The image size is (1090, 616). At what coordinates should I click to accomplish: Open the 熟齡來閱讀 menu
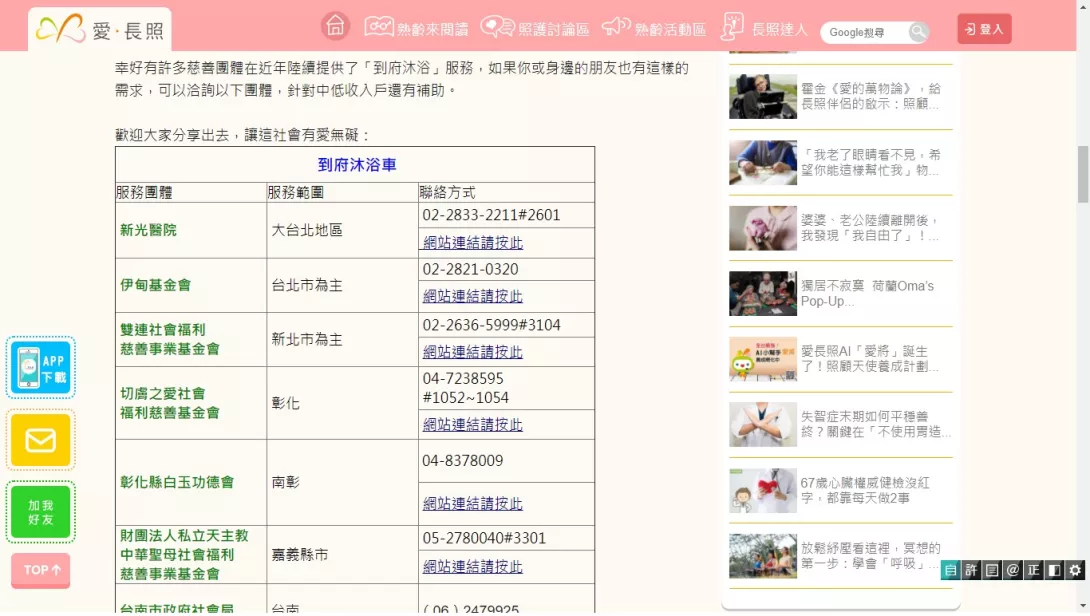(x=416, y=28)
